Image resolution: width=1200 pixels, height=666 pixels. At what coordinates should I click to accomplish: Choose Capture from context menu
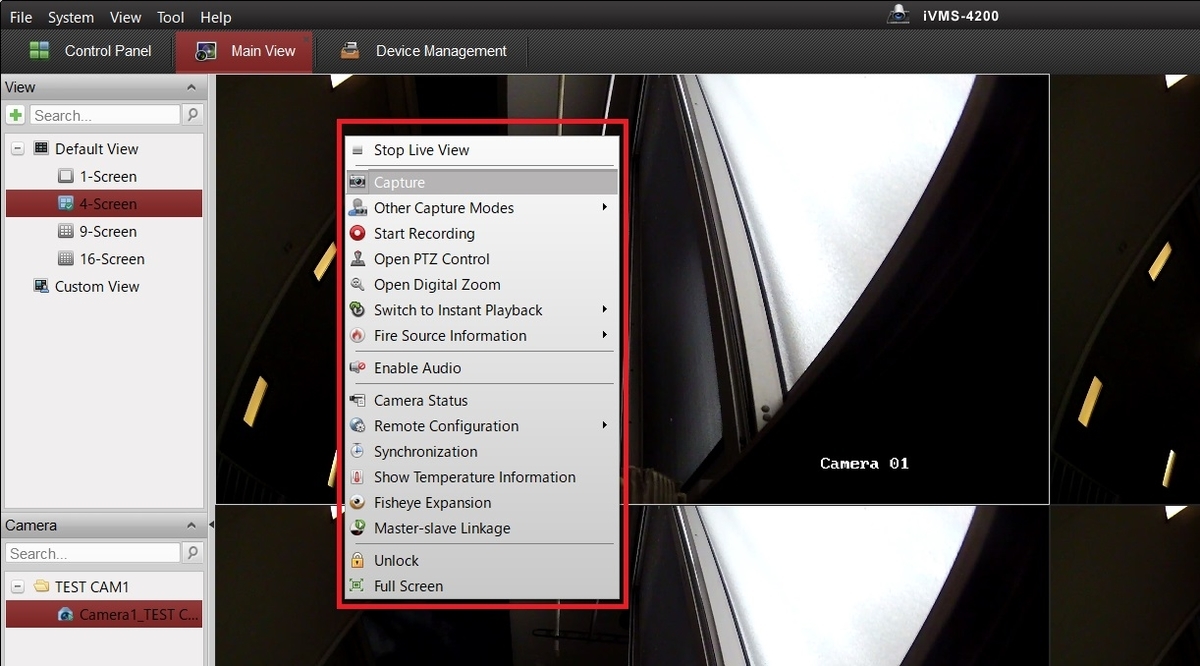tap(481, 182)
